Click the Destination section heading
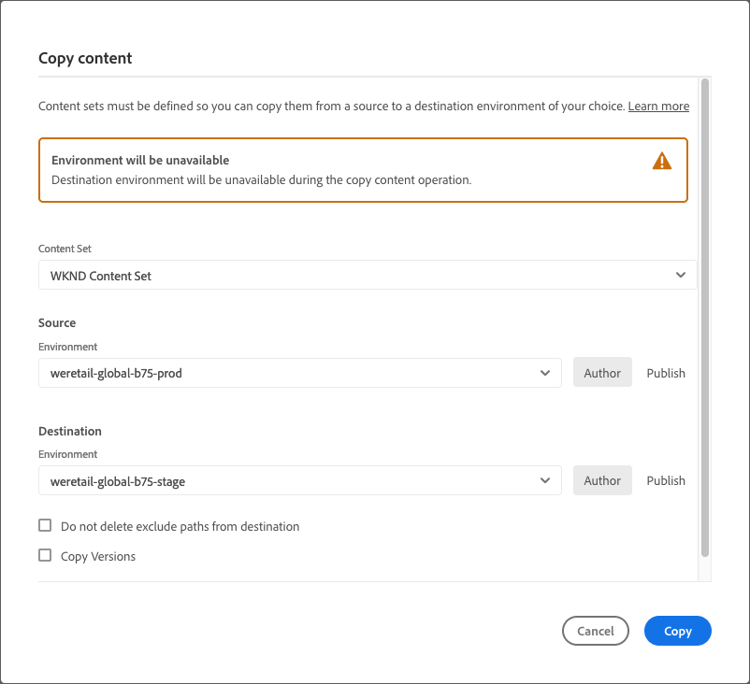 tap(70, 431)
